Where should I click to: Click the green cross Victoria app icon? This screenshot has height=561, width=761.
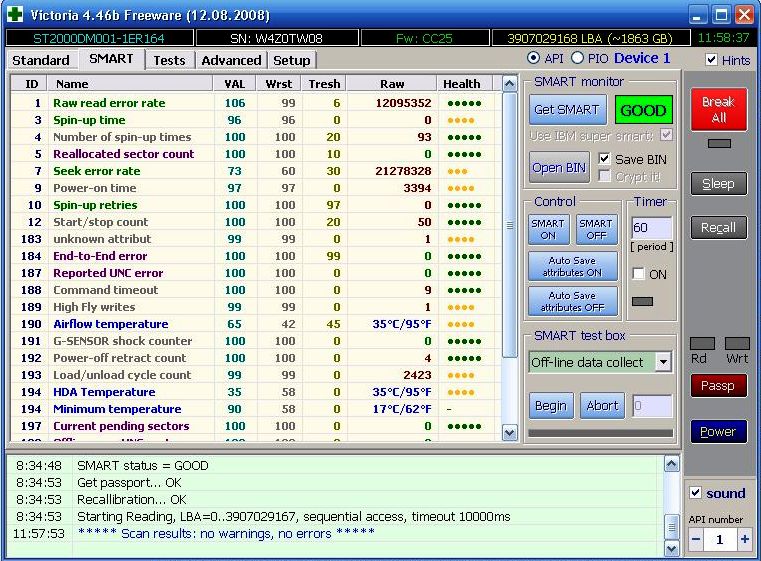pos(15,14)
